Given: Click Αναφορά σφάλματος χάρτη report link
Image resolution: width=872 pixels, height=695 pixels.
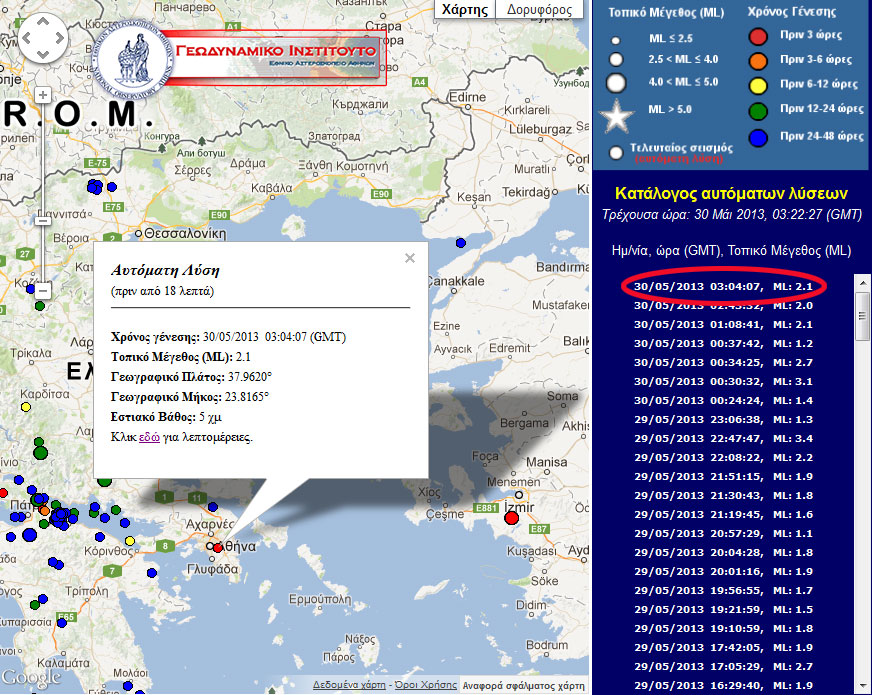Looking at the screenshot, I should (x=522, y=686).
